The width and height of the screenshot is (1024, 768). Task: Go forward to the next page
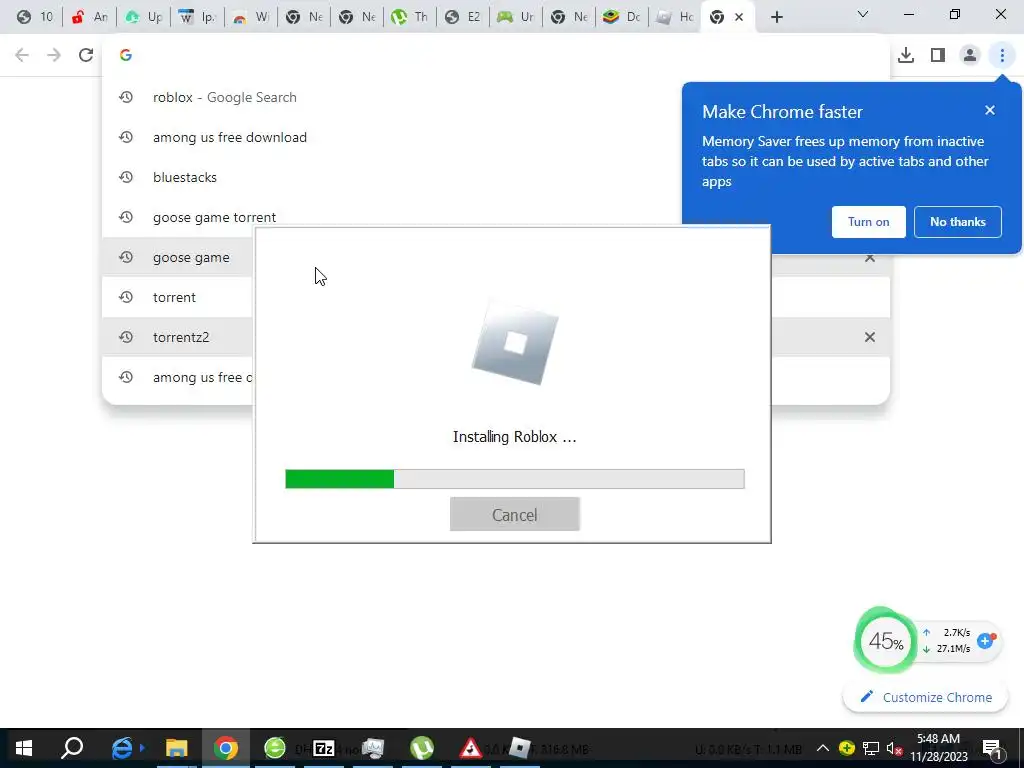(54, 55)
